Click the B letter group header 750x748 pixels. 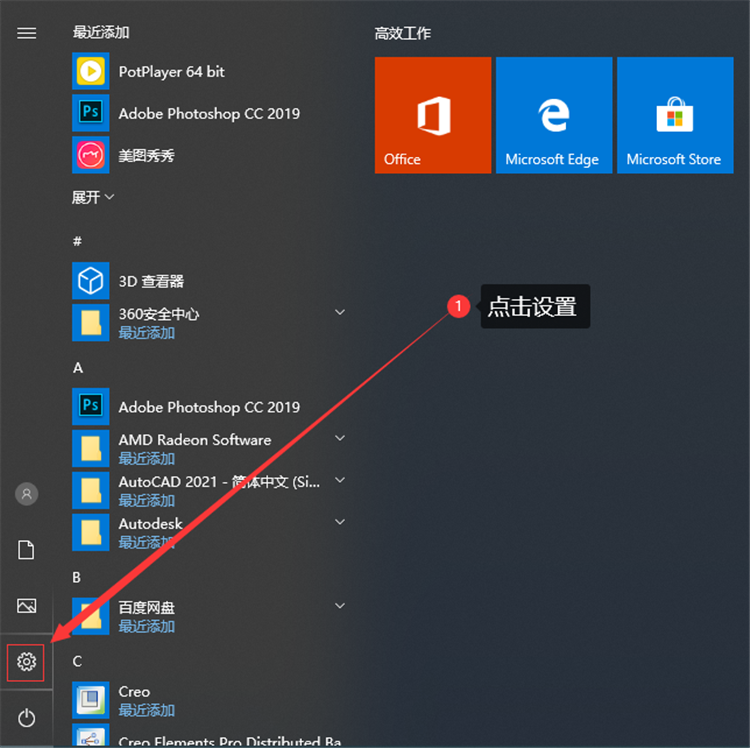tap(77, 577)
